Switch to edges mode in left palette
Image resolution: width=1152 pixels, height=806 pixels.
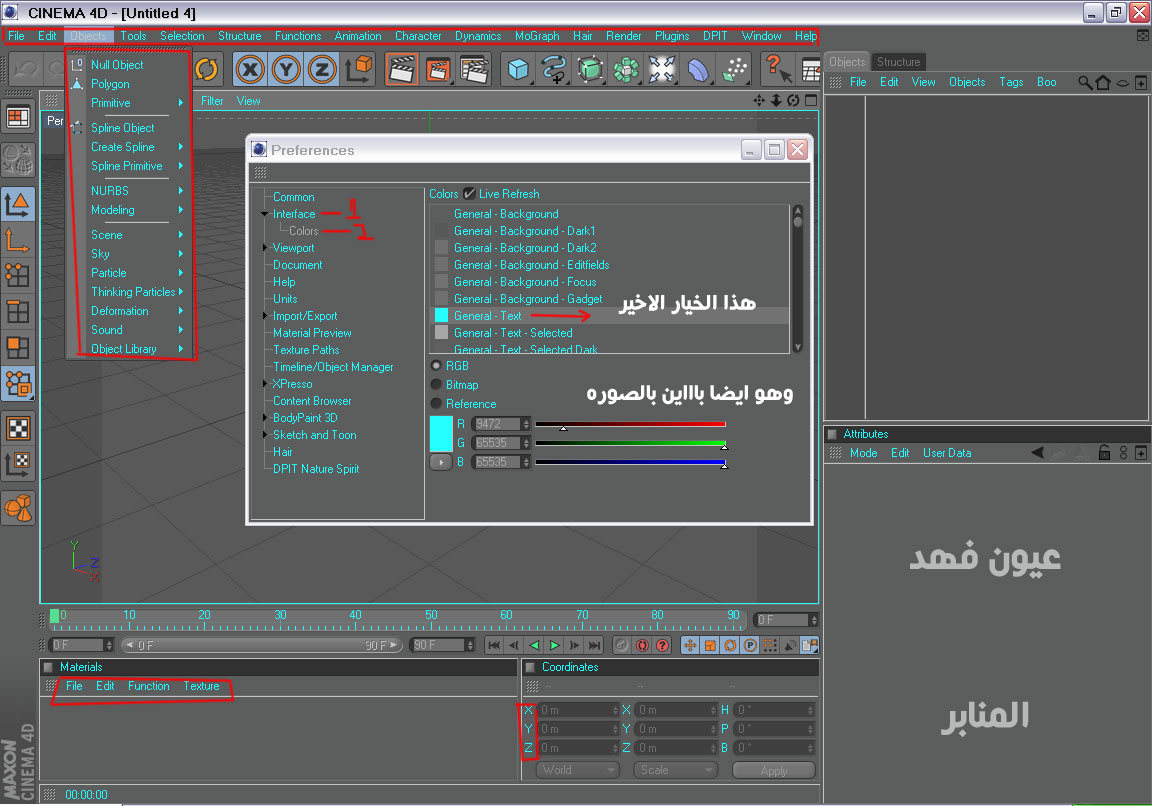(18, 312)
